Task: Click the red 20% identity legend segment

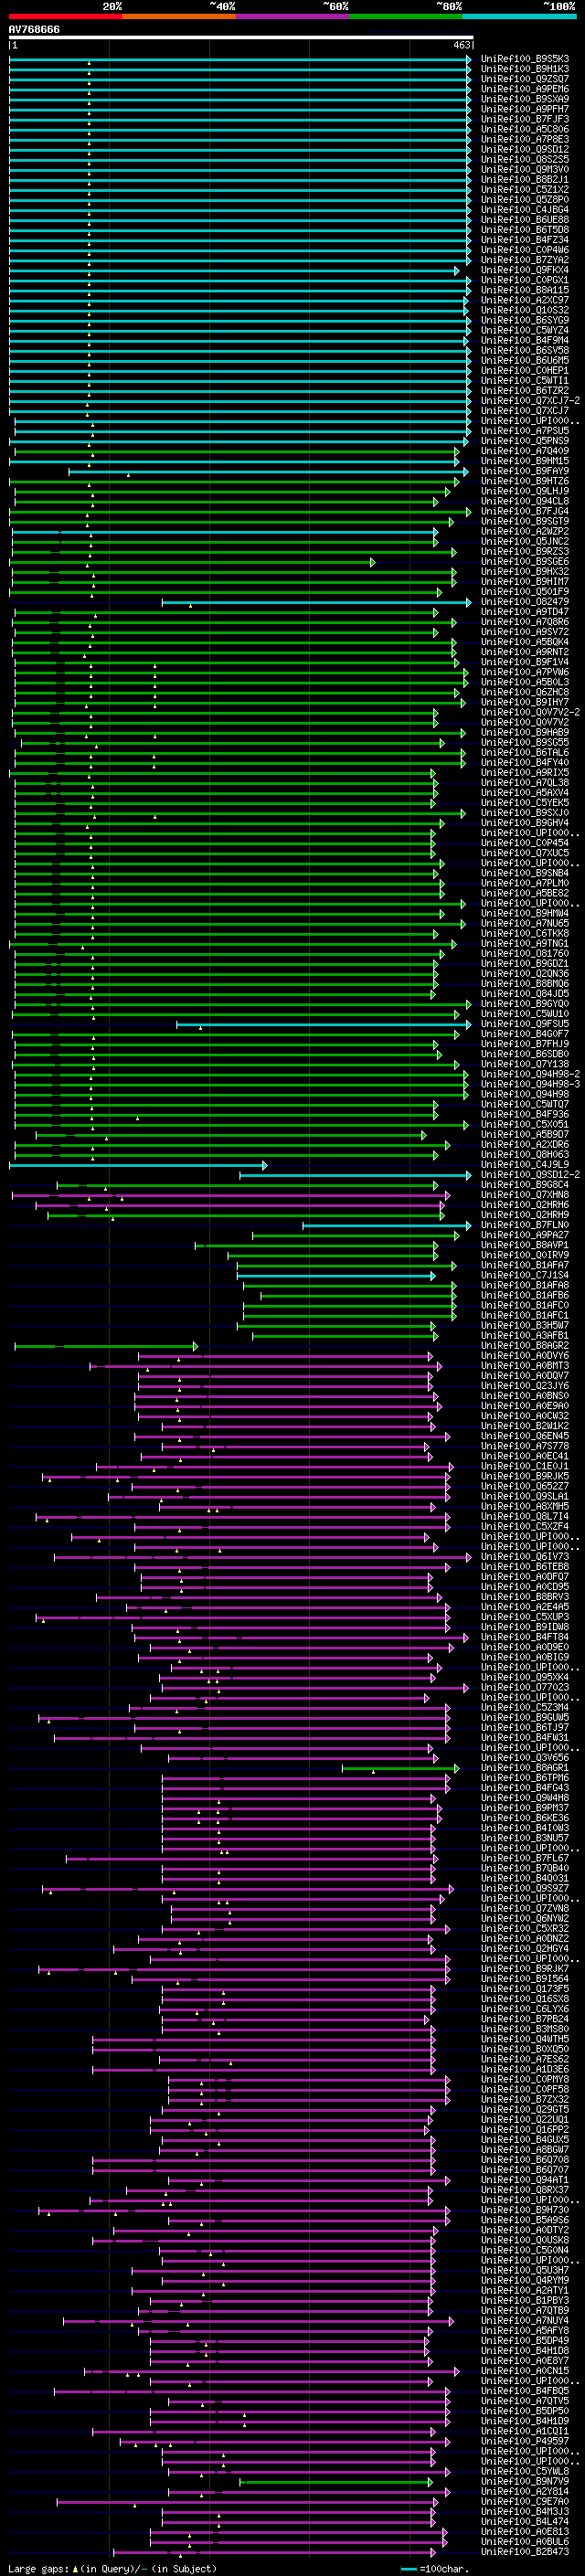Action: (65, 16)
